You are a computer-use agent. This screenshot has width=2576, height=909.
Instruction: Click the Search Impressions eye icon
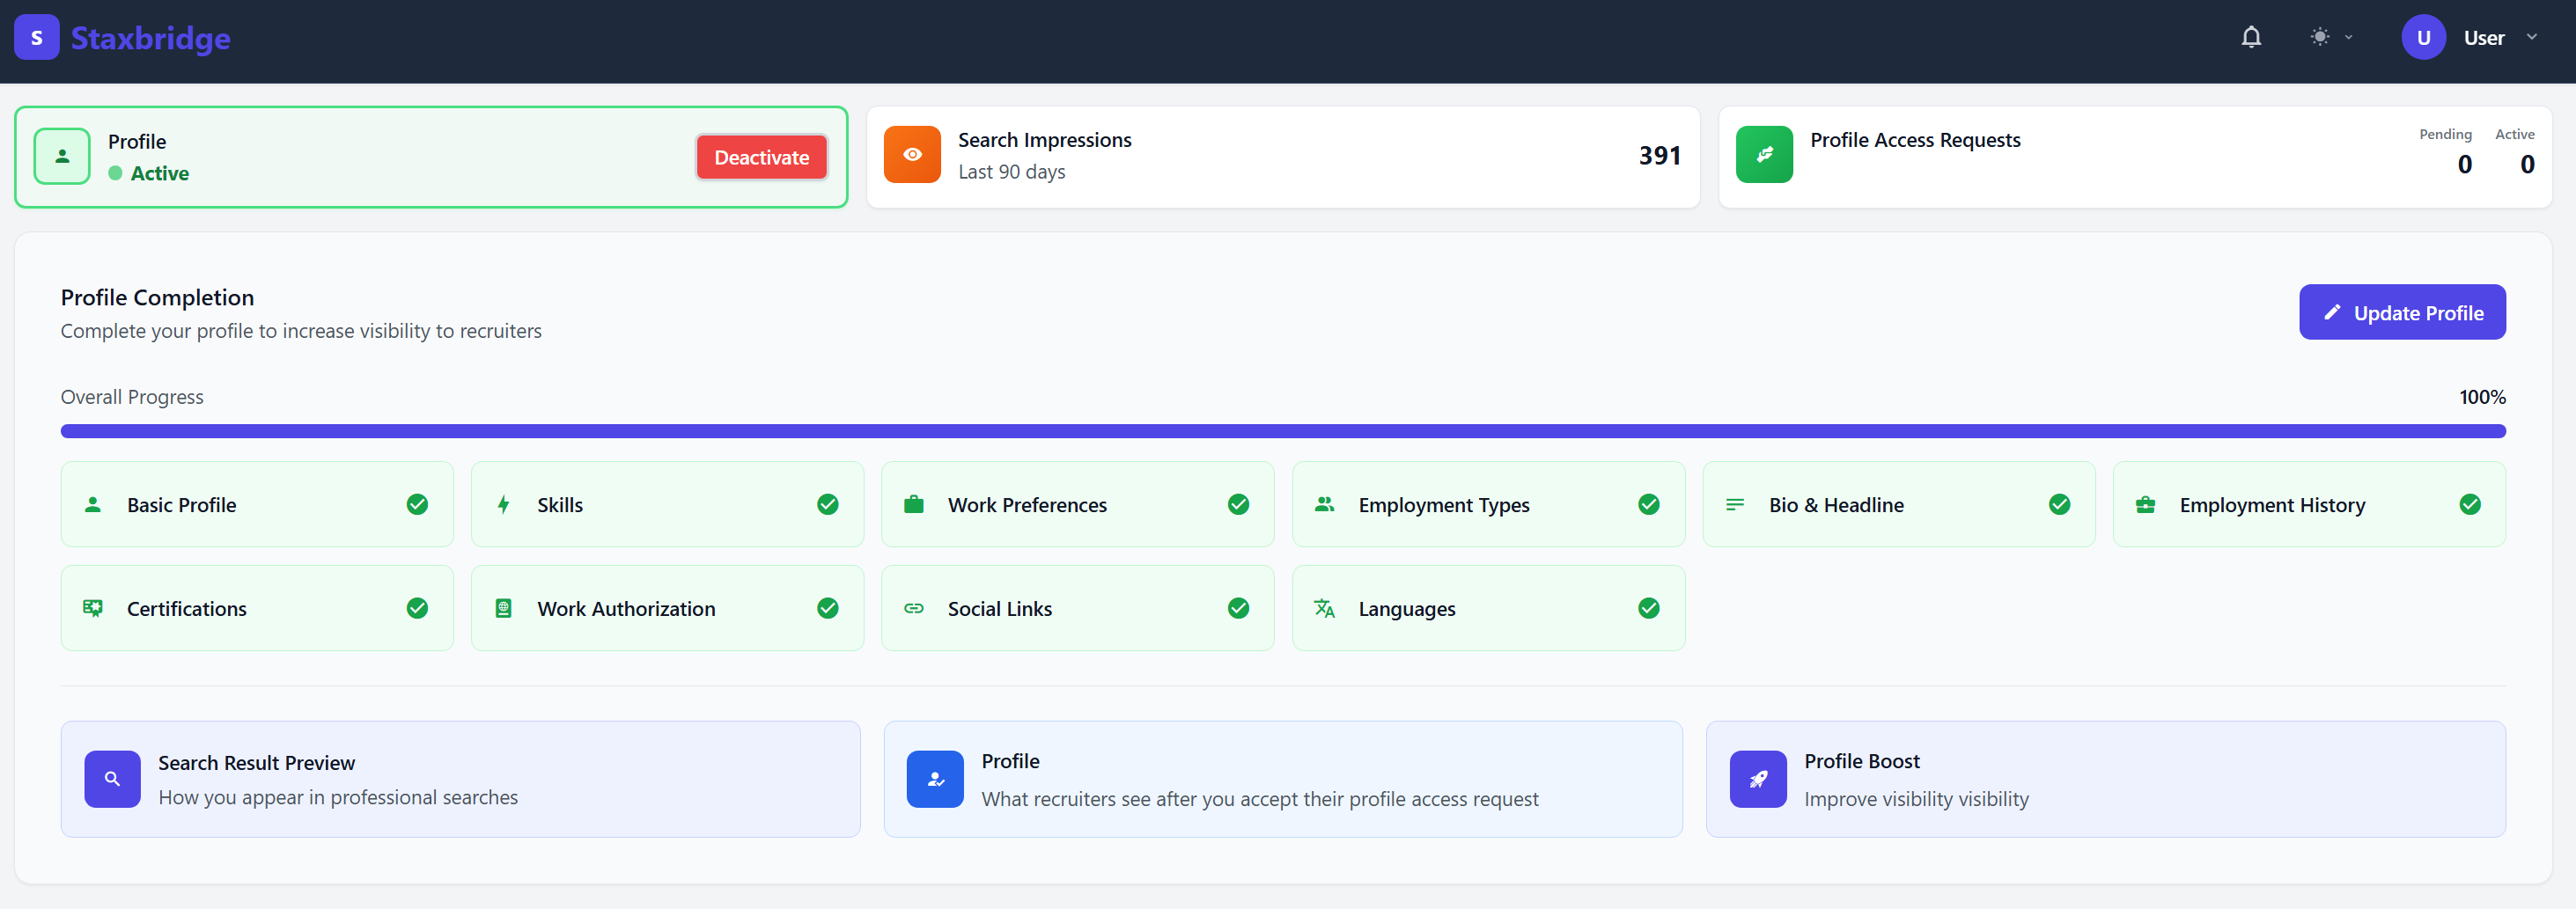[912, 154]
